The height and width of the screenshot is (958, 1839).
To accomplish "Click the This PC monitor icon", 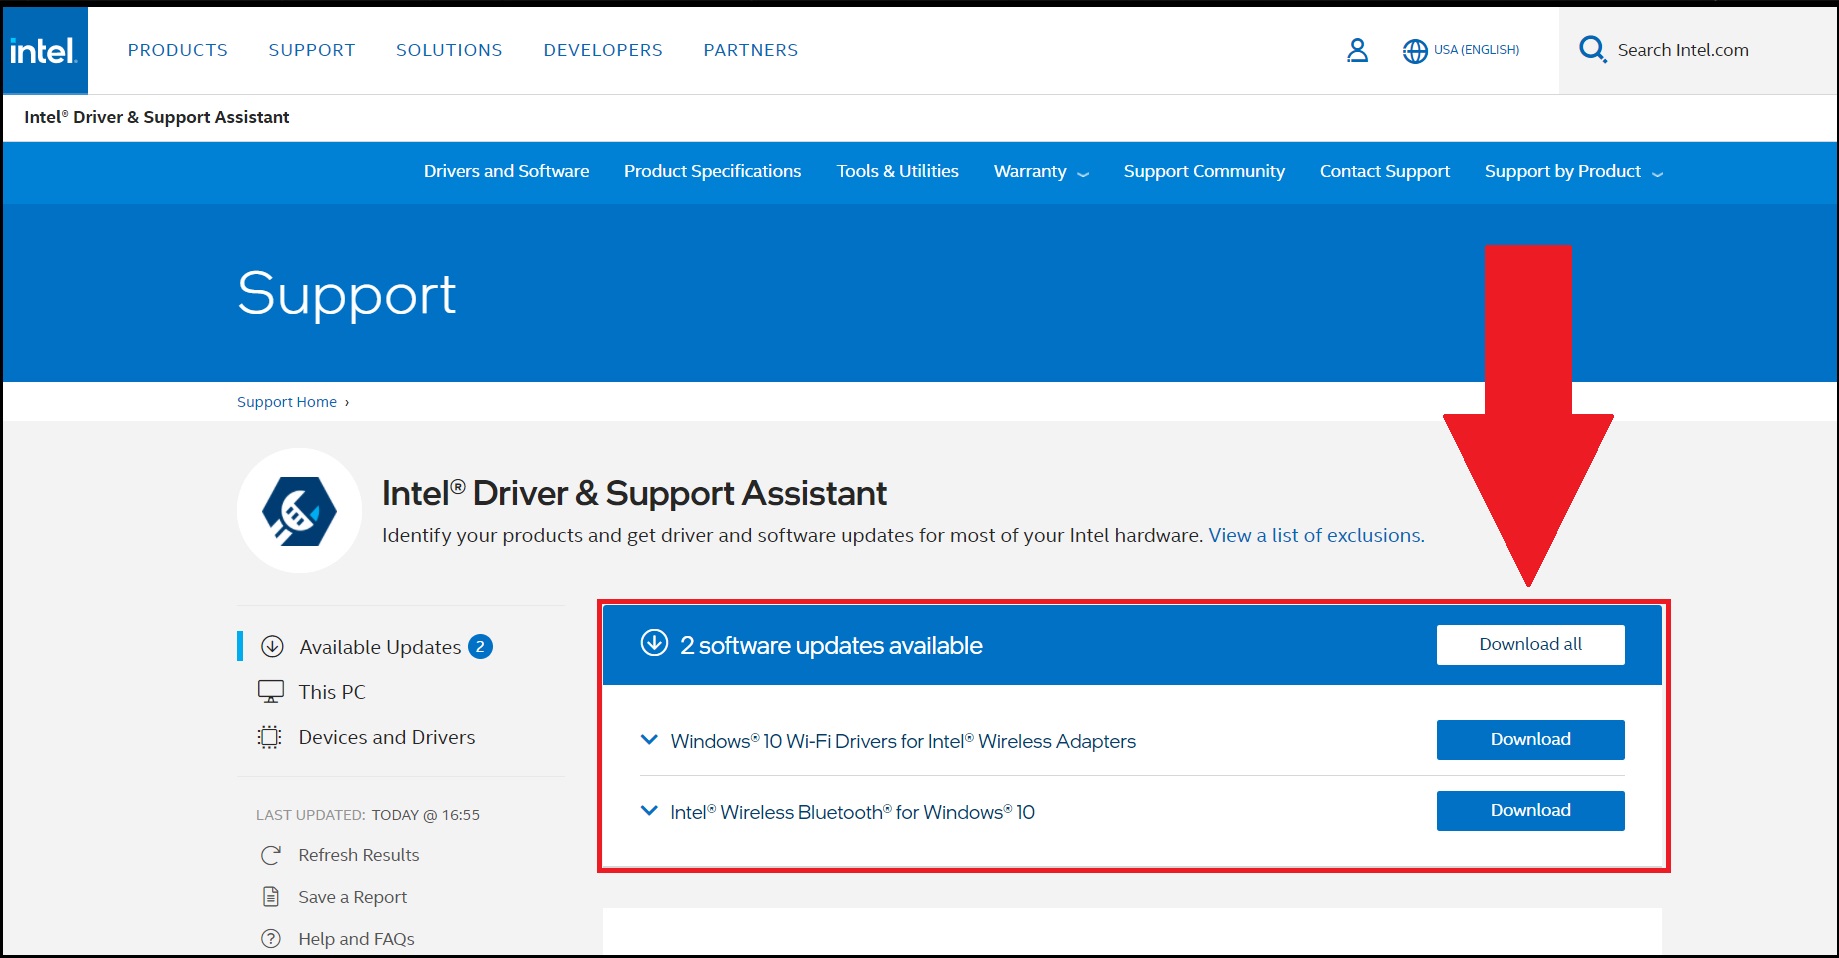I will coord(271,691).
